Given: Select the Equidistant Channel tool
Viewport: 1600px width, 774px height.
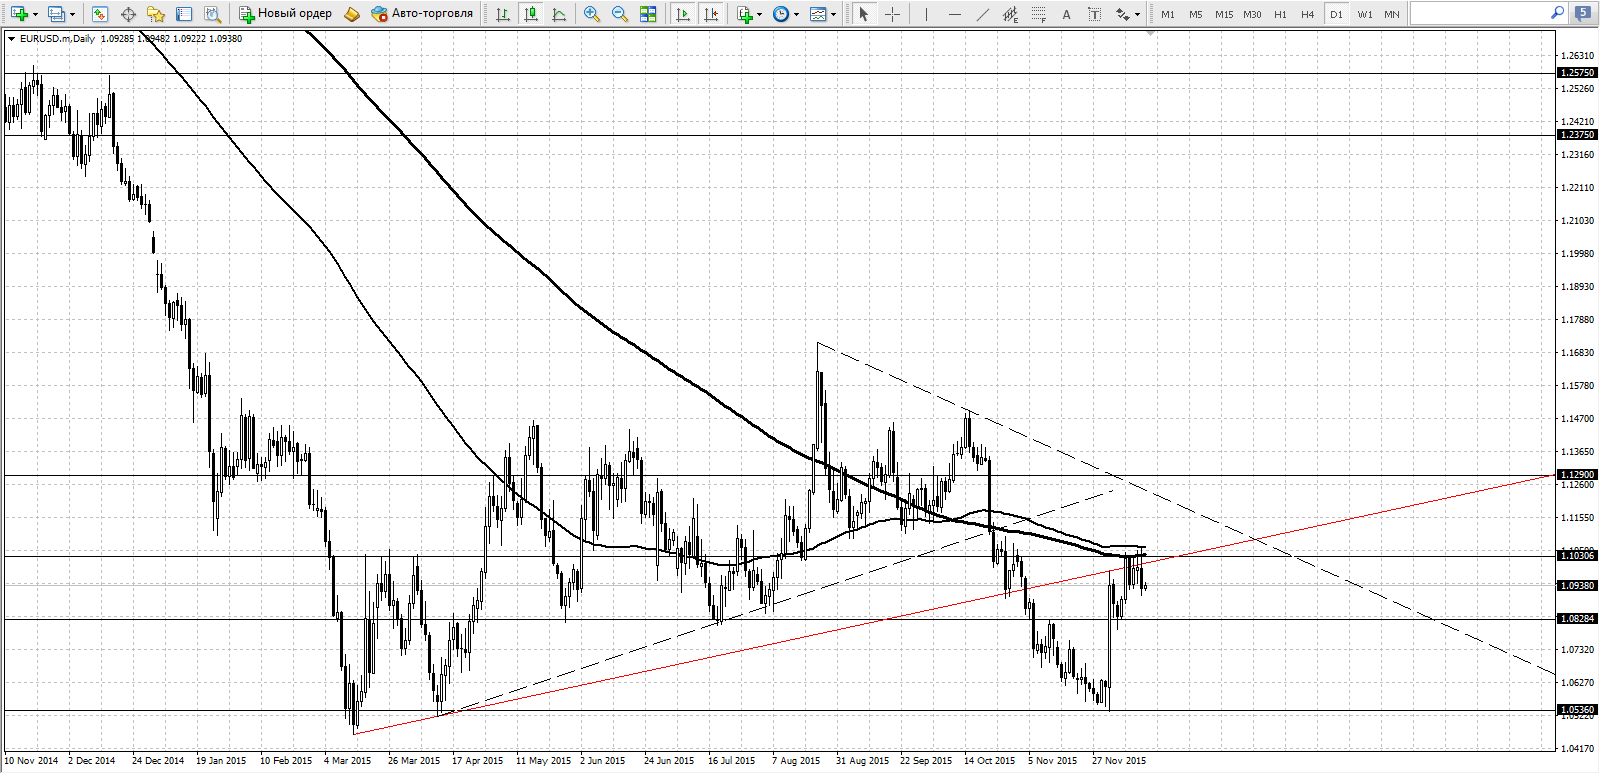Looking at the screenshot, I should coord(1010,14).
